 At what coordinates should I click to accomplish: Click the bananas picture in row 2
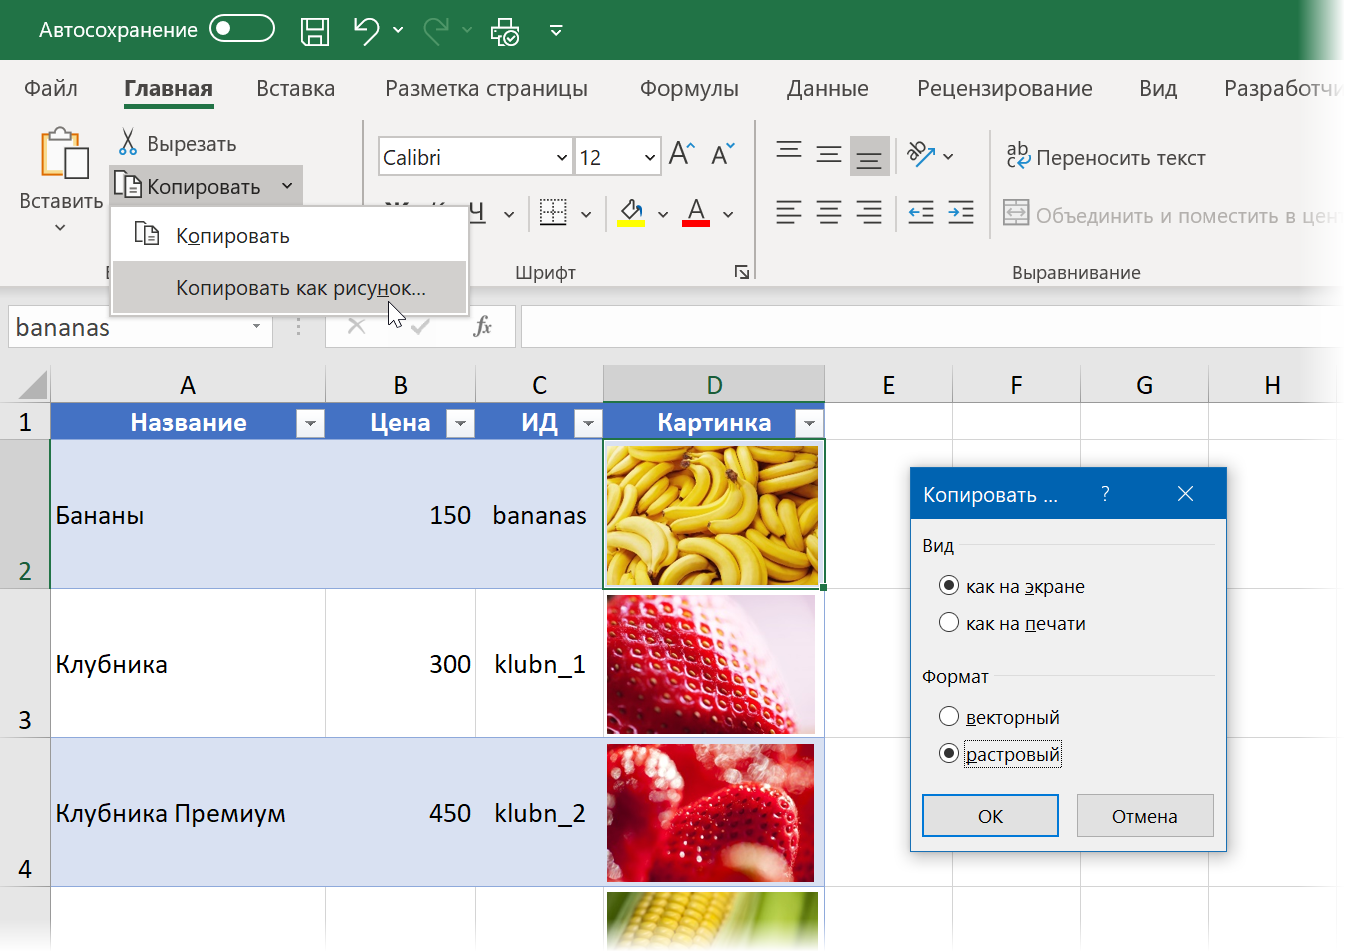pos(712,515)
